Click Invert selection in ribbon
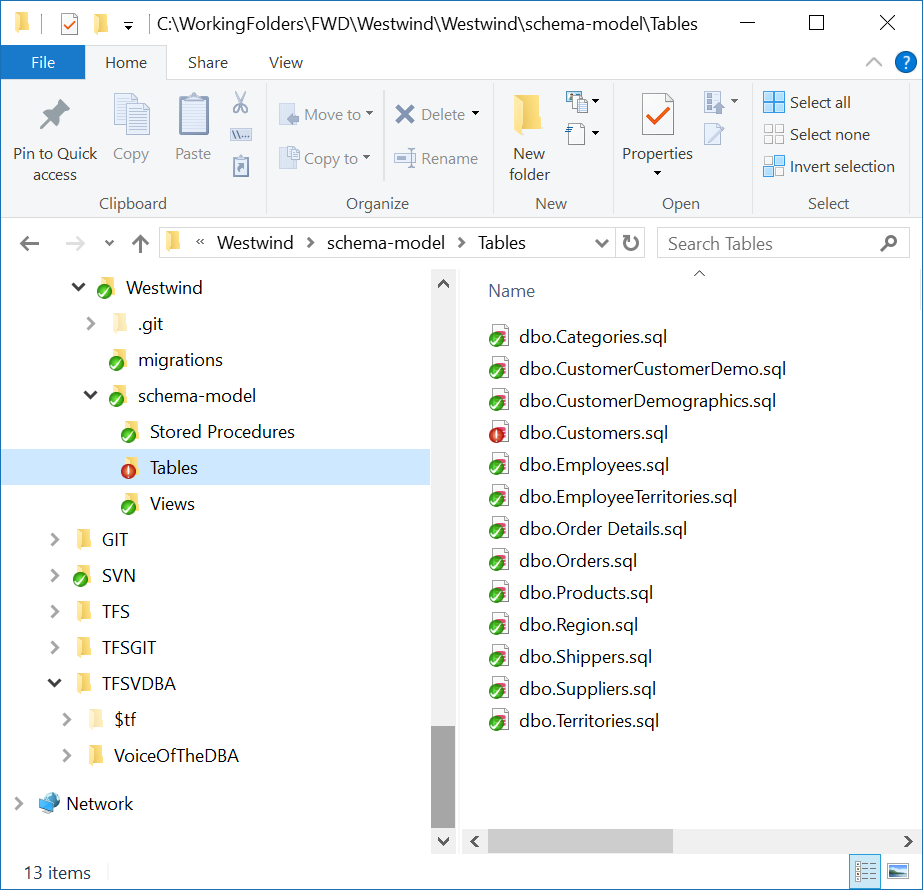The height and width of the screenshot is (890, 923). tap(830, 167)
